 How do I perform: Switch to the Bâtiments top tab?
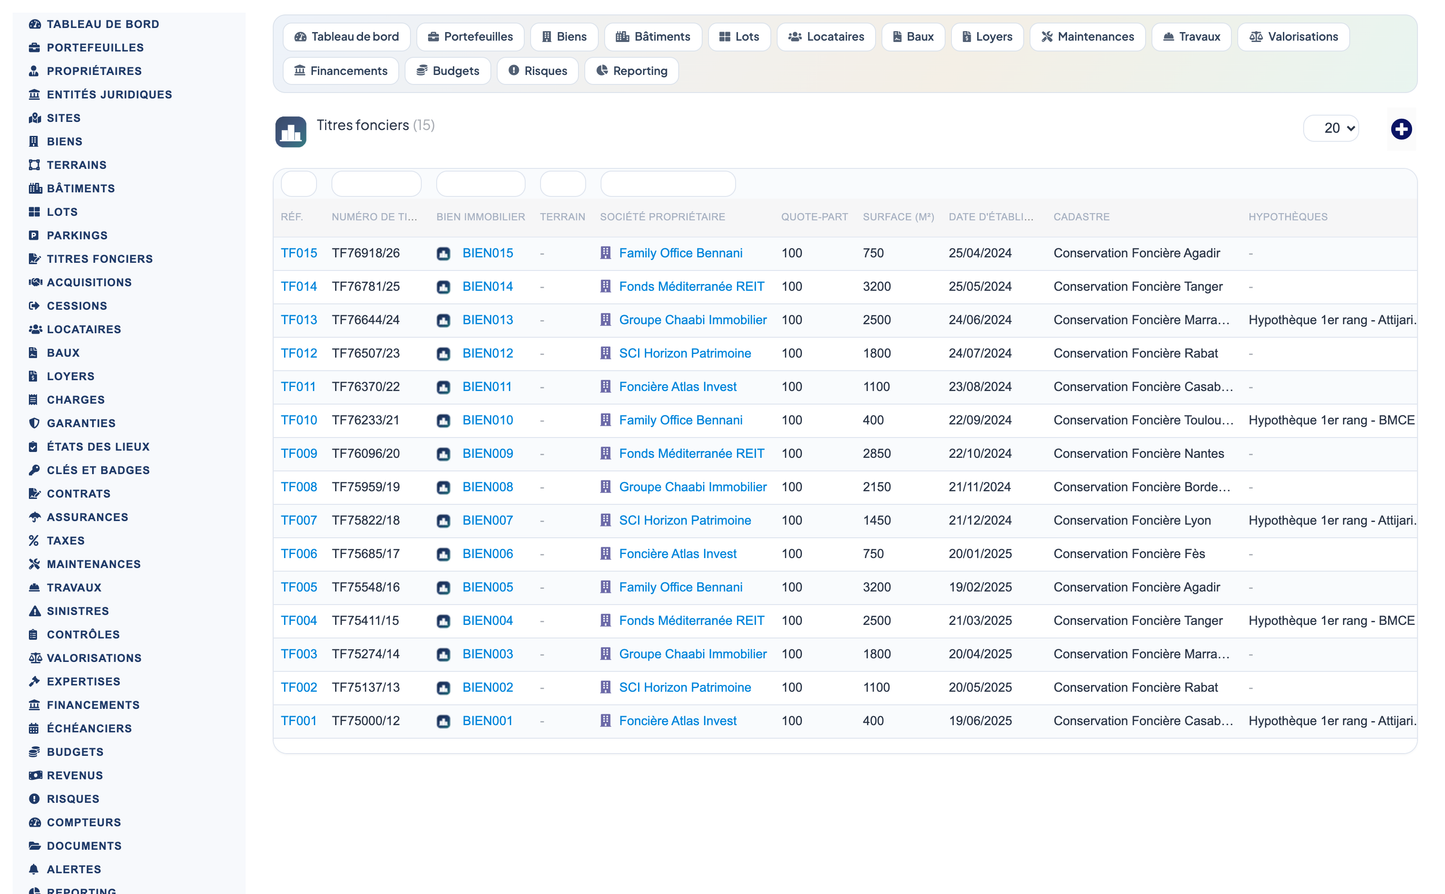pyautogui.click(x=653, y=37)
